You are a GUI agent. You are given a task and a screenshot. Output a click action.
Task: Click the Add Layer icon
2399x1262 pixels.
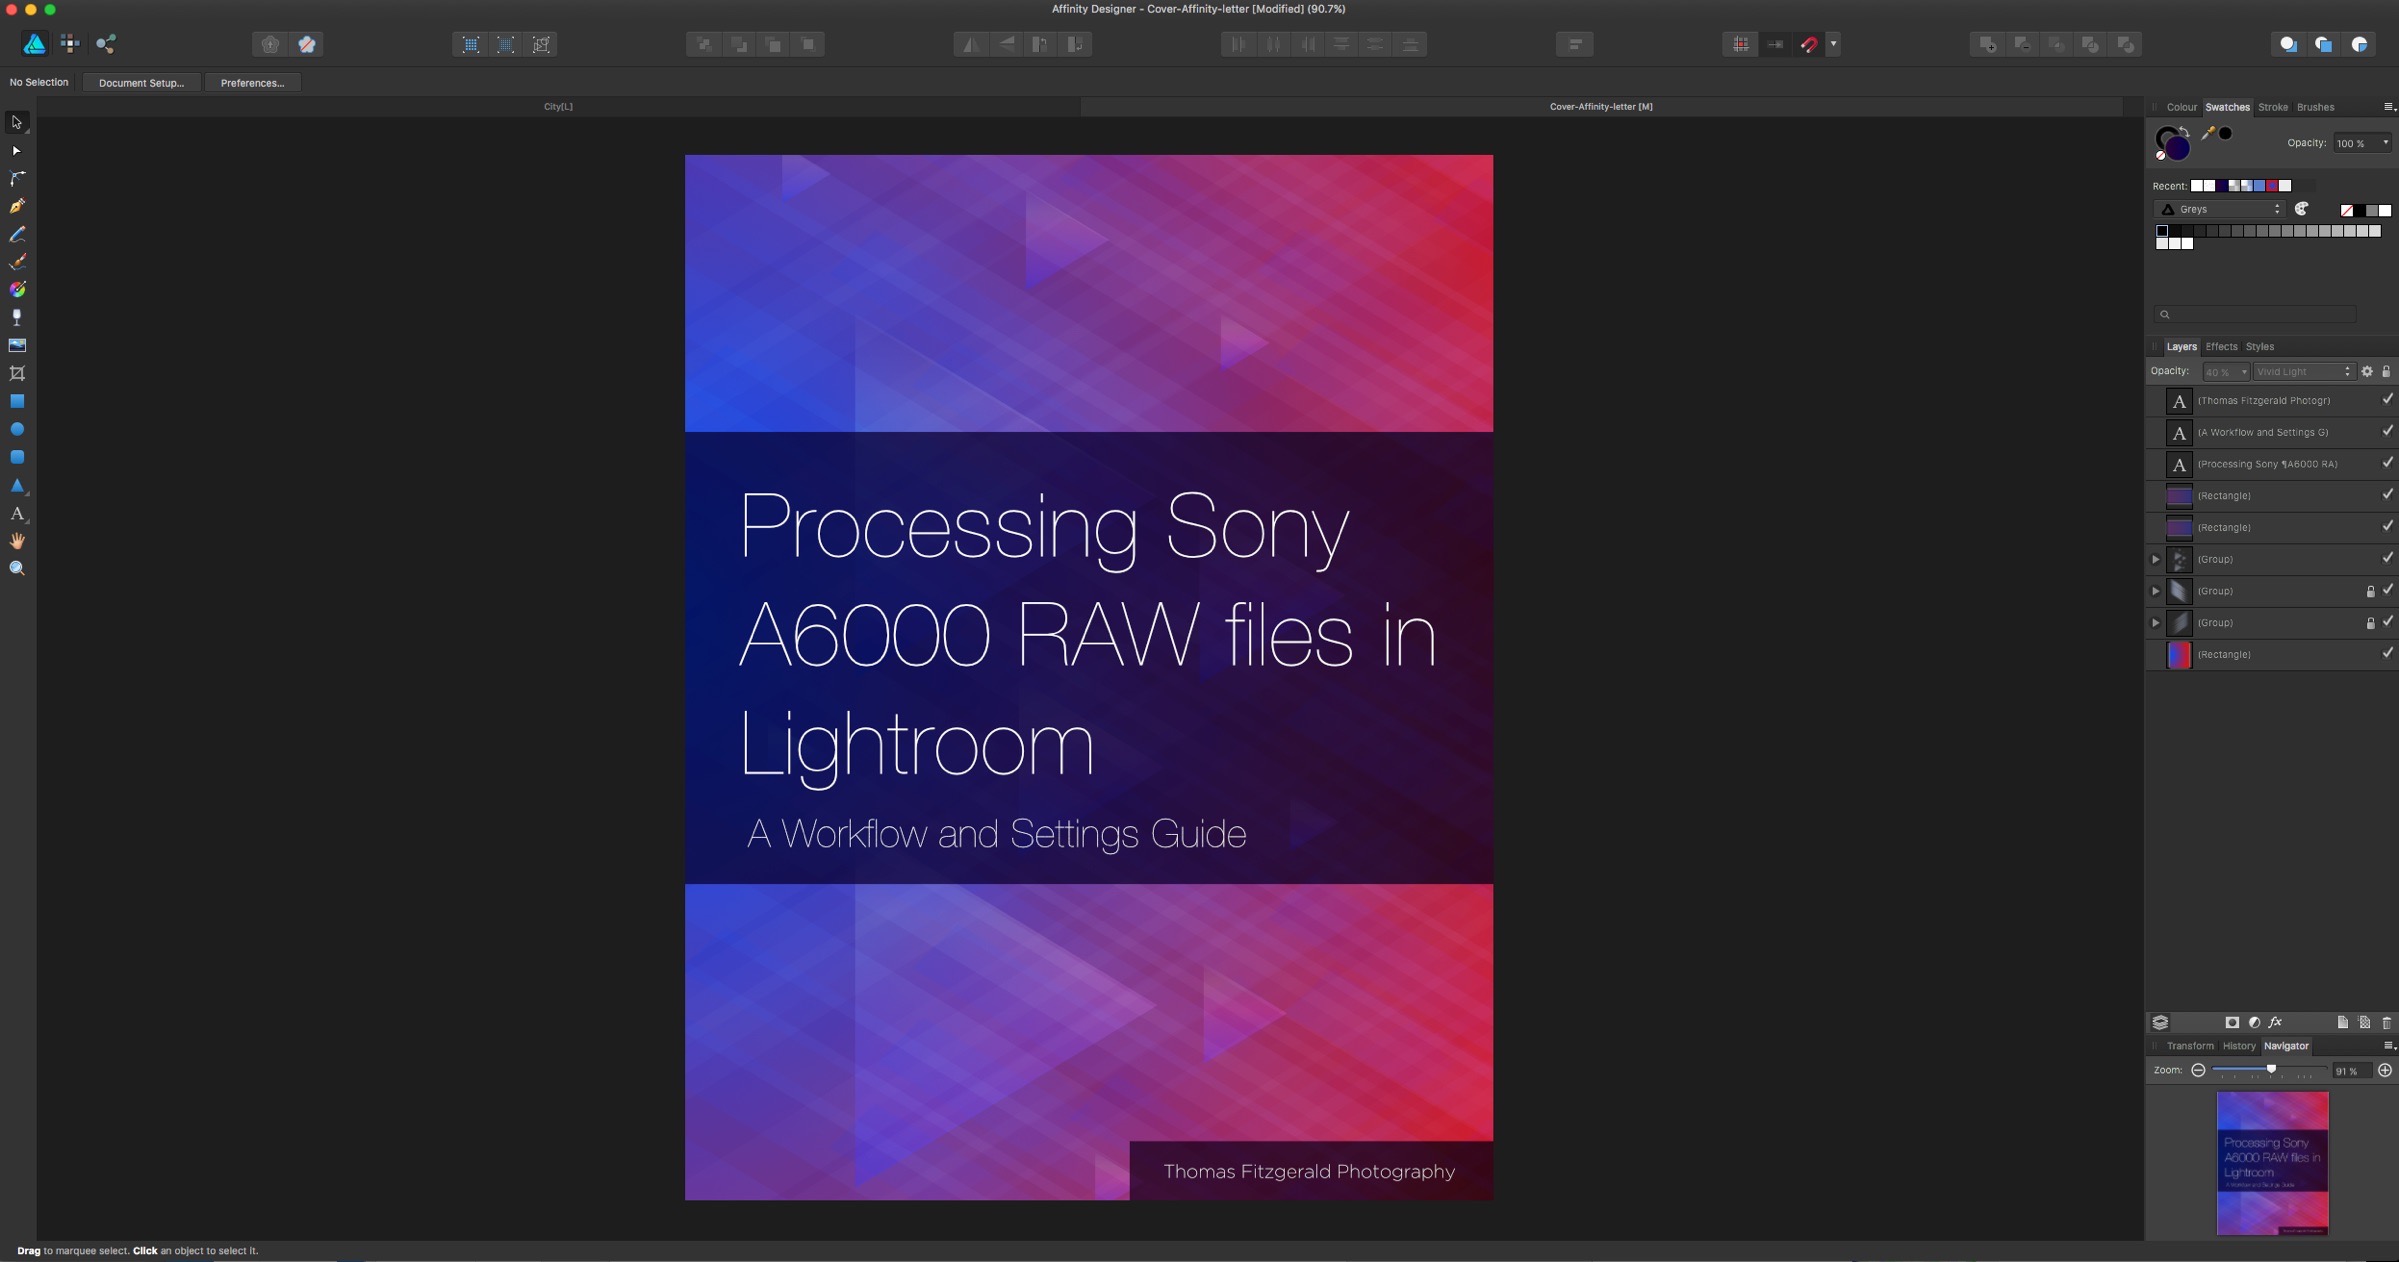[2342, 1022]
